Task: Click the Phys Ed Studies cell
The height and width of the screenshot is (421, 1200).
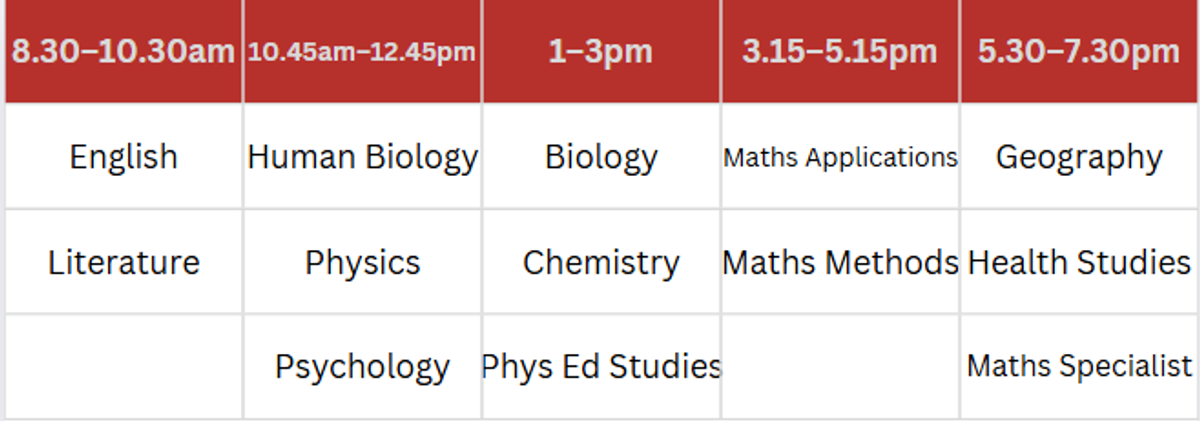Action: point(601,367)
